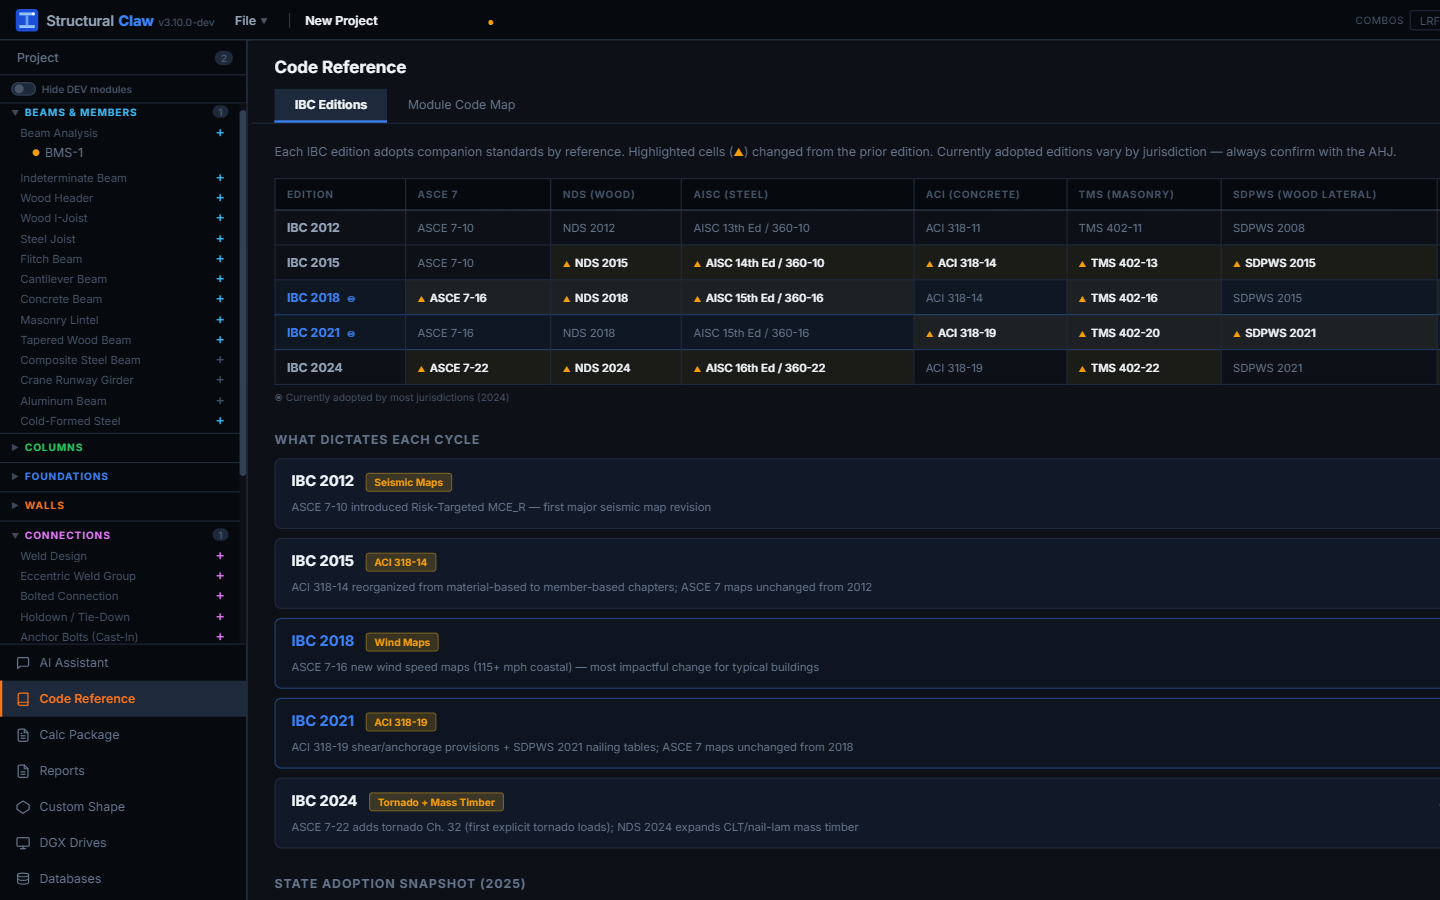Toggle Hide DEV modules switch
1440x900 pixels.
(x=23, y=89)
